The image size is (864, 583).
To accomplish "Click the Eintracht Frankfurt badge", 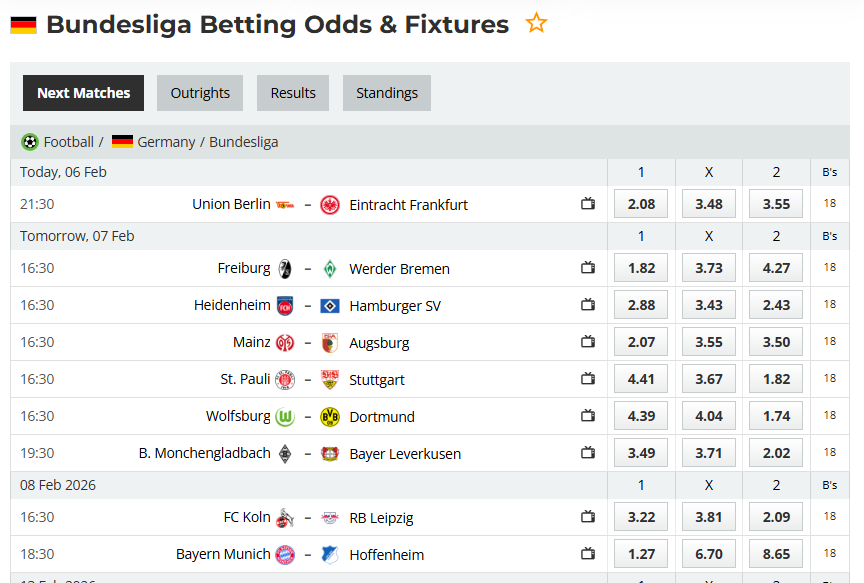I will [x=330, y=204].
